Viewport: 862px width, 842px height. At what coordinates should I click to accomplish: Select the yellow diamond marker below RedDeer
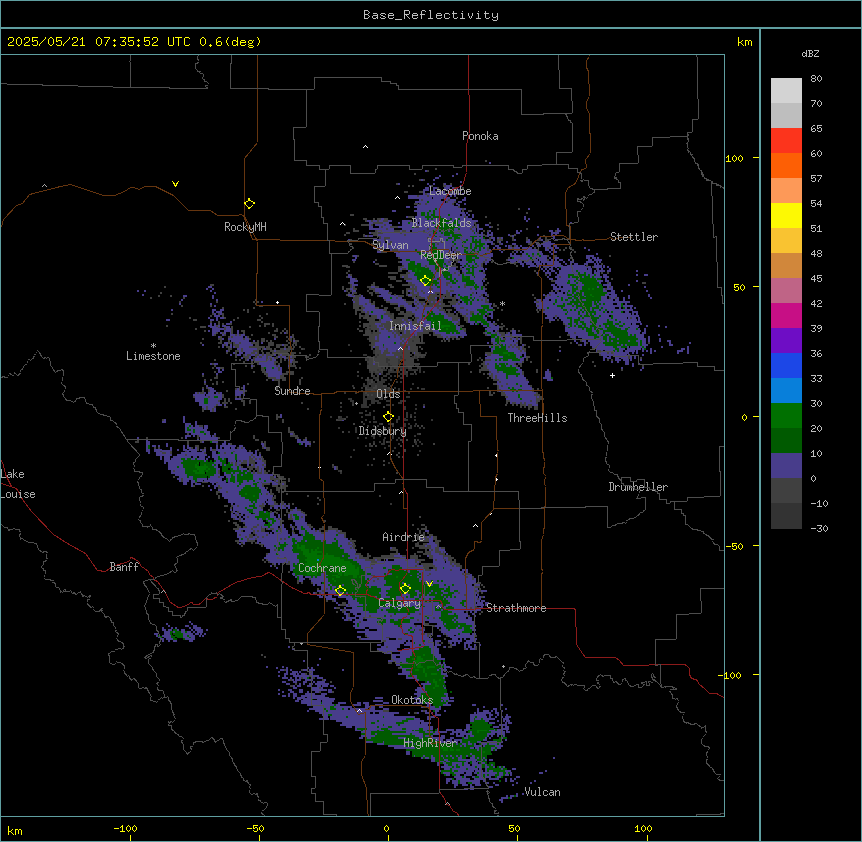[x=425, y=281]
